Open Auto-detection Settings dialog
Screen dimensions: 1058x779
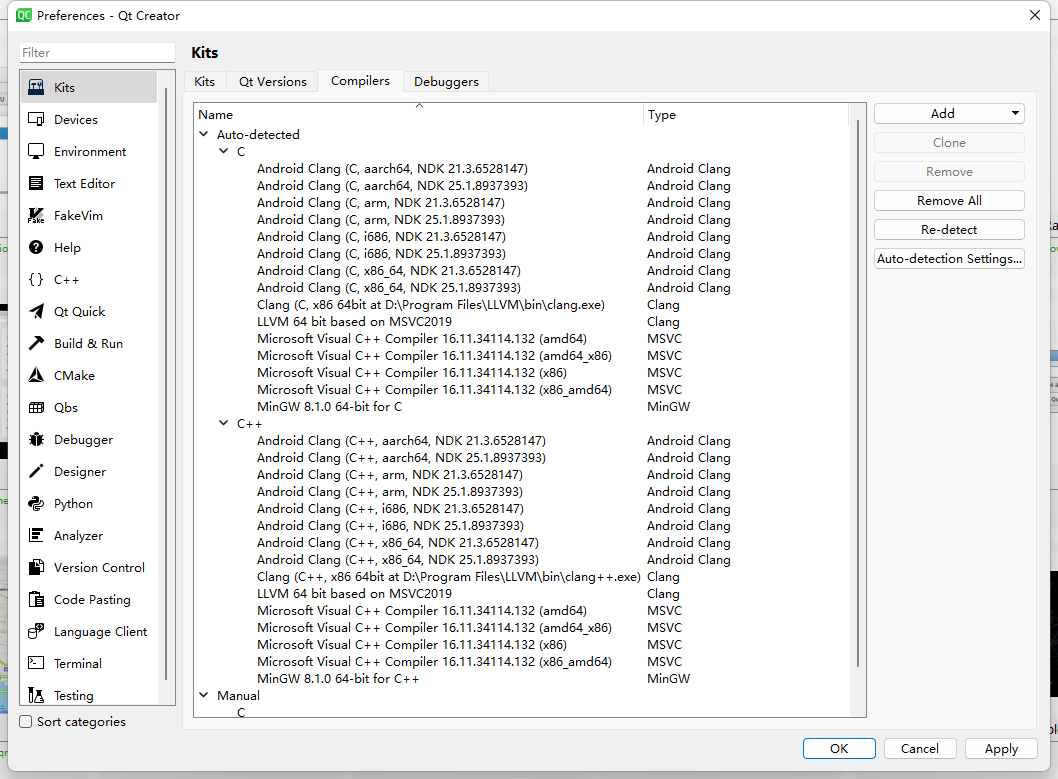click(949, 258)
